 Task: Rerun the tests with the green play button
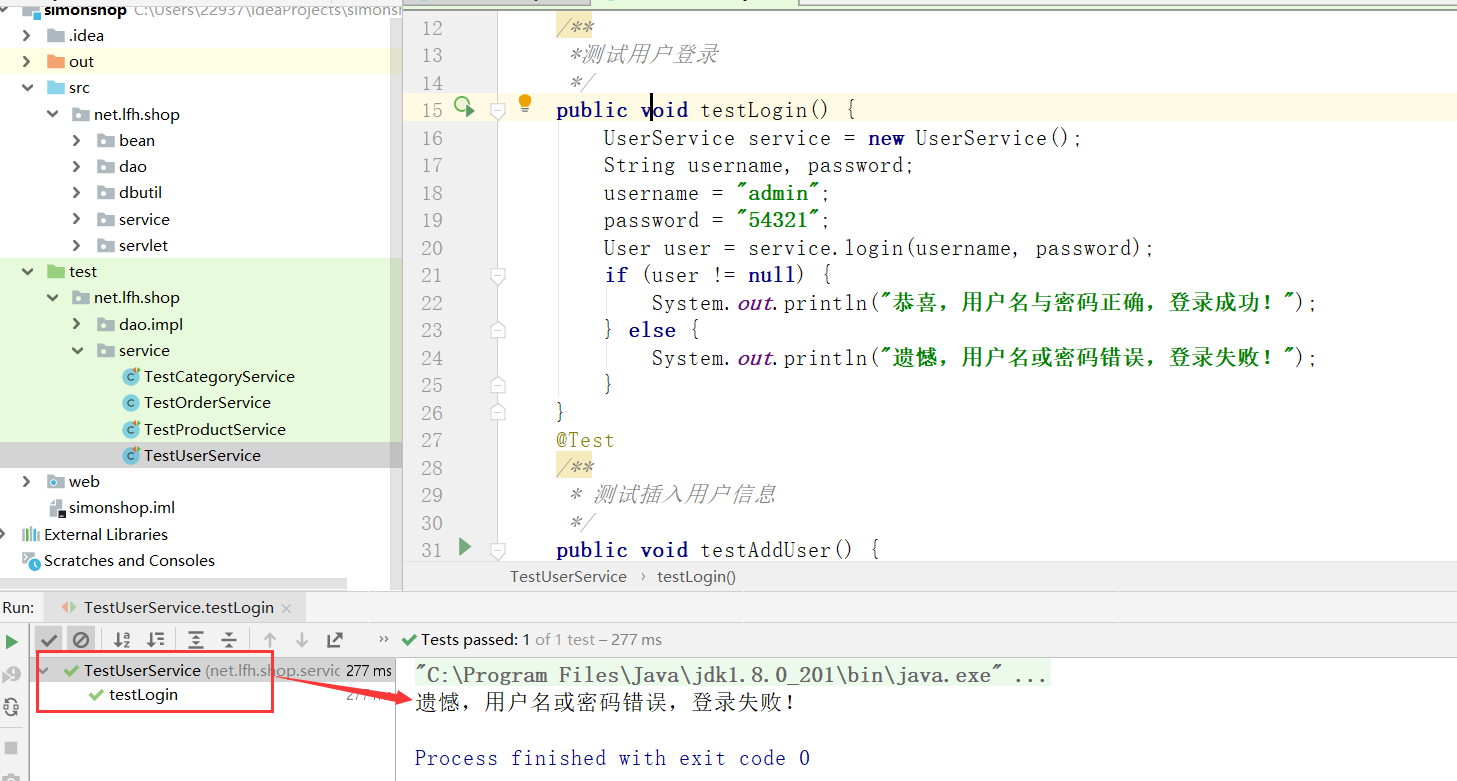coord(12,641)
